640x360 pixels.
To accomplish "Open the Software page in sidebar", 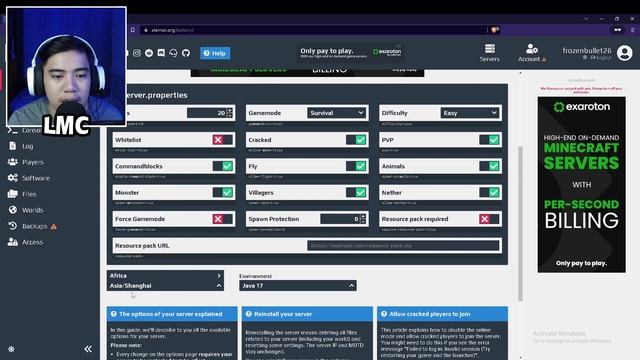I will coord(36,178).
